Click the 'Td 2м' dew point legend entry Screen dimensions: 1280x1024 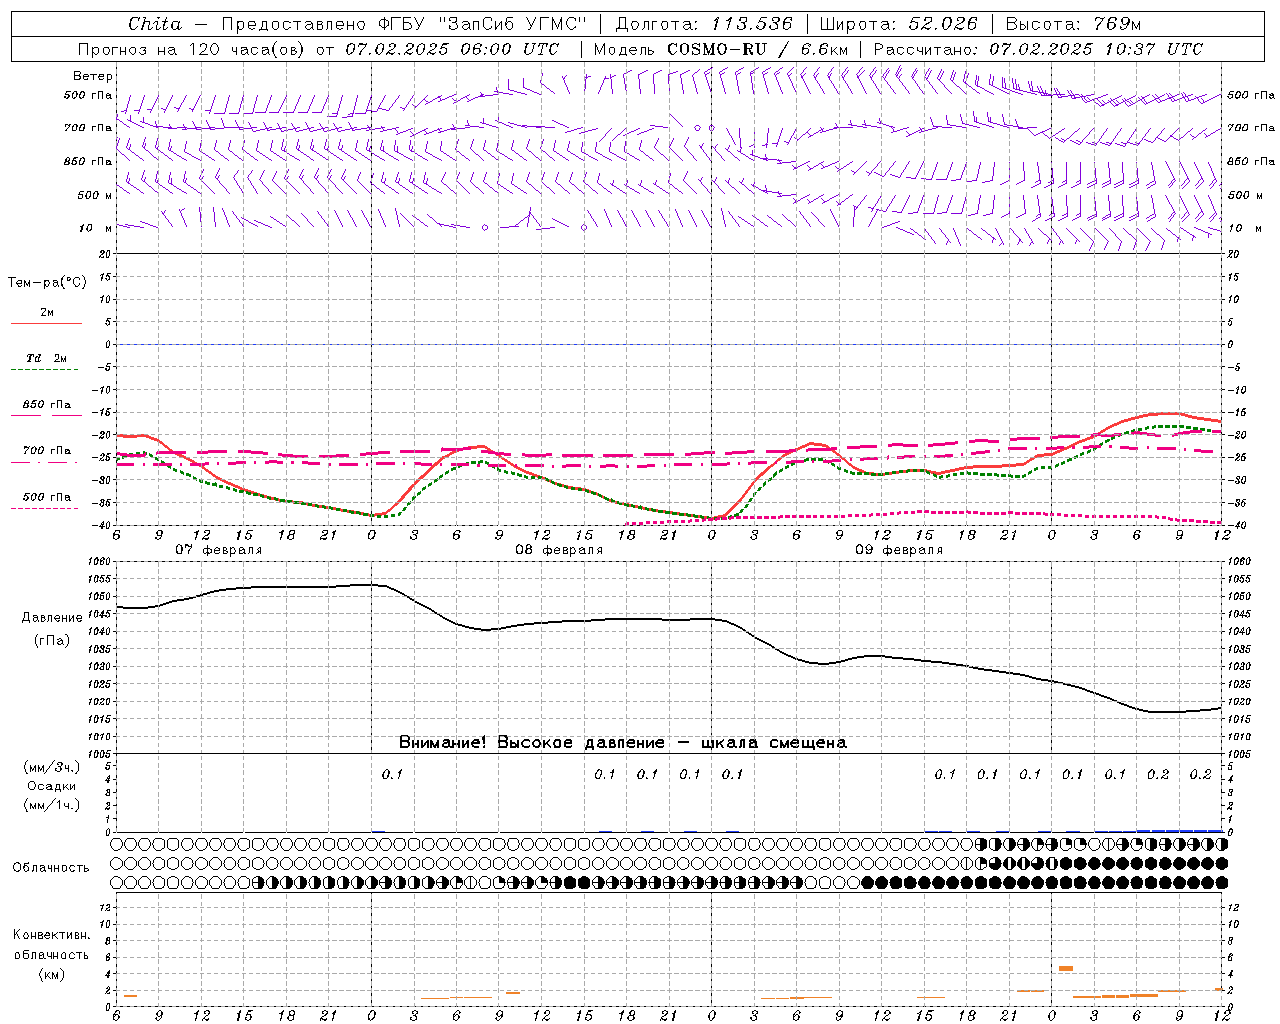(47, 358)
